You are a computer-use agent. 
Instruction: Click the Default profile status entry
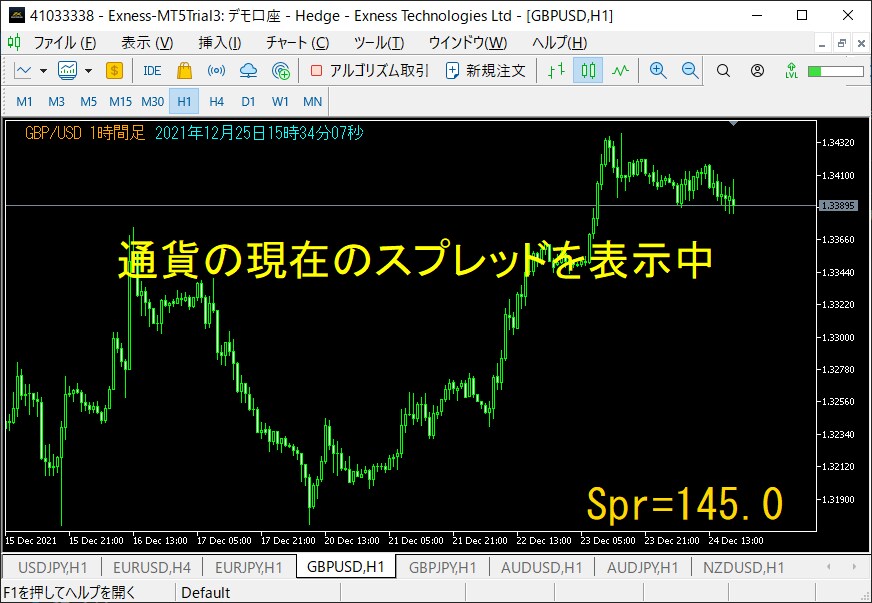coord(205,592)
